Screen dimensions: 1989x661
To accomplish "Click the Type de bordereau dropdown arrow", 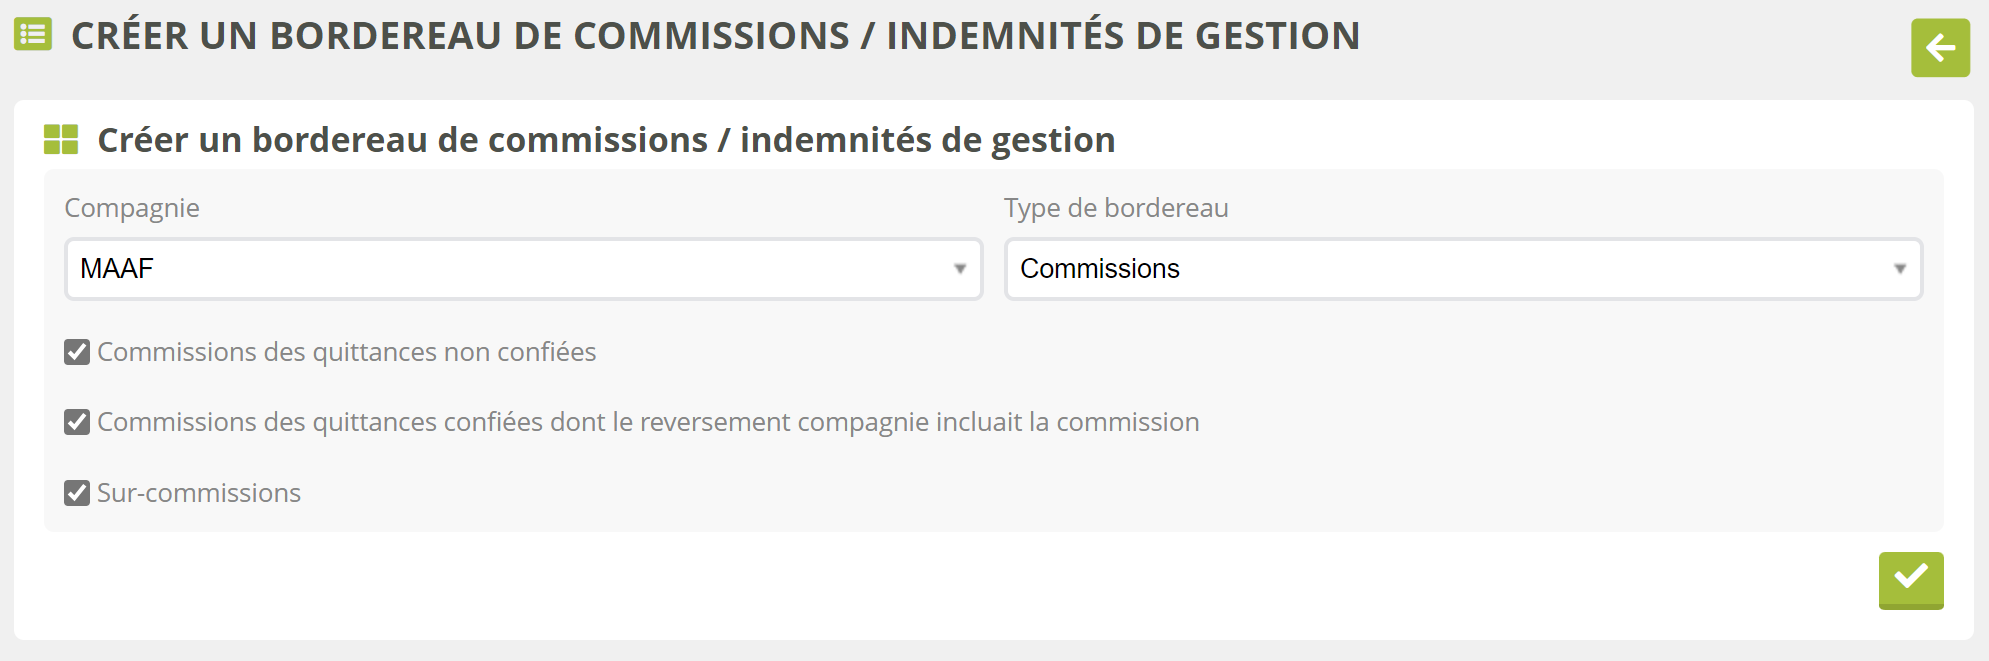I will click(1900, 269).
